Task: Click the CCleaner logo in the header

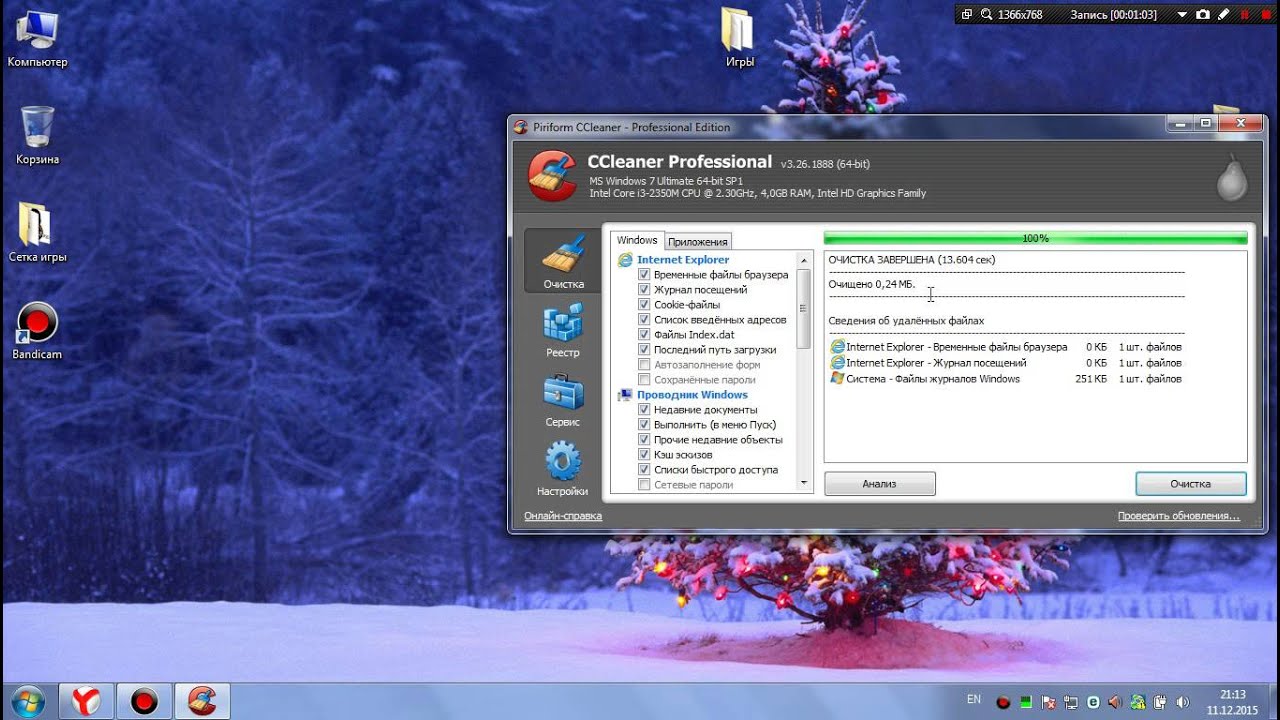Action: [x=551, y=175]
